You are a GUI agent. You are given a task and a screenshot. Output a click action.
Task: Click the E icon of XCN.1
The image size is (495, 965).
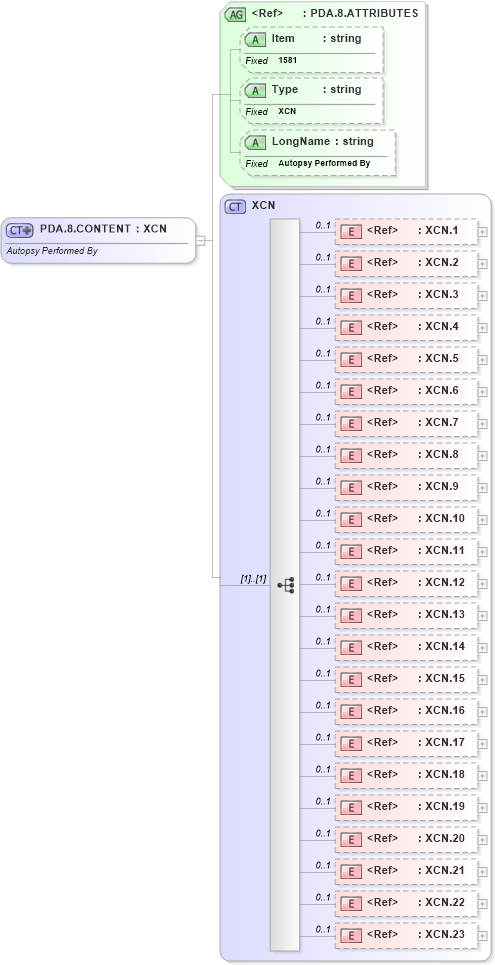coord(351,232)
